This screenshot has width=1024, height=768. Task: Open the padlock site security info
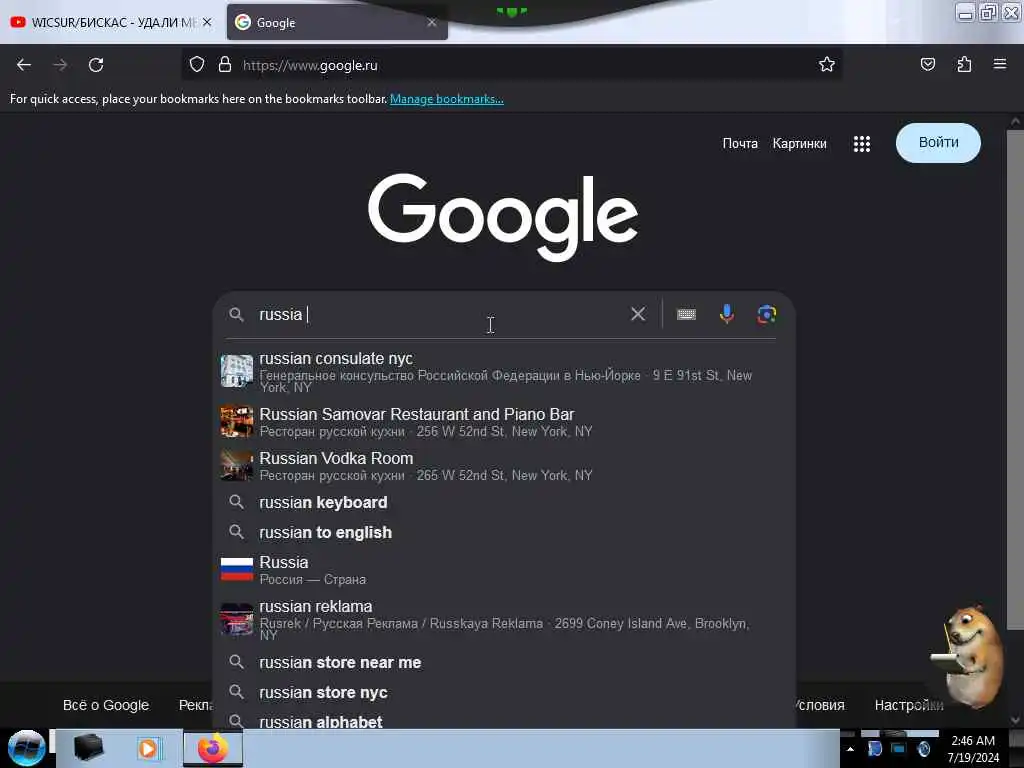(x=225, y=65)
